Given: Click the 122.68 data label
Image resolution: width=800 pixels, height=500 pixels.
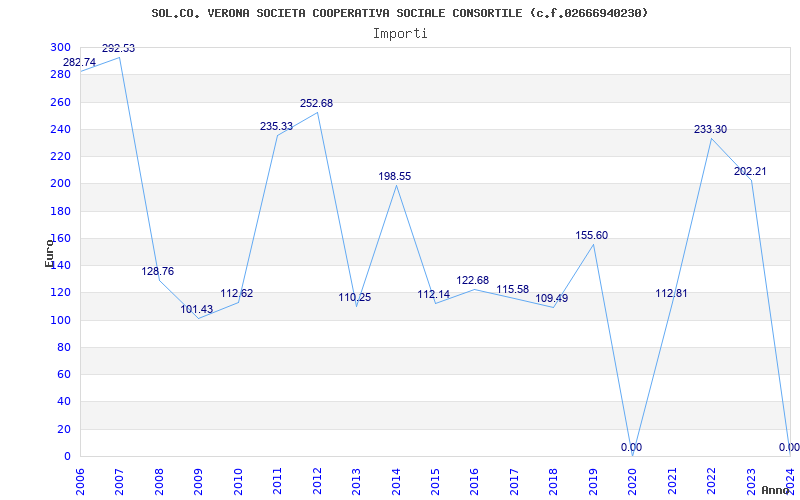Looking at the screenshot, I should click(x=472, y=280).
